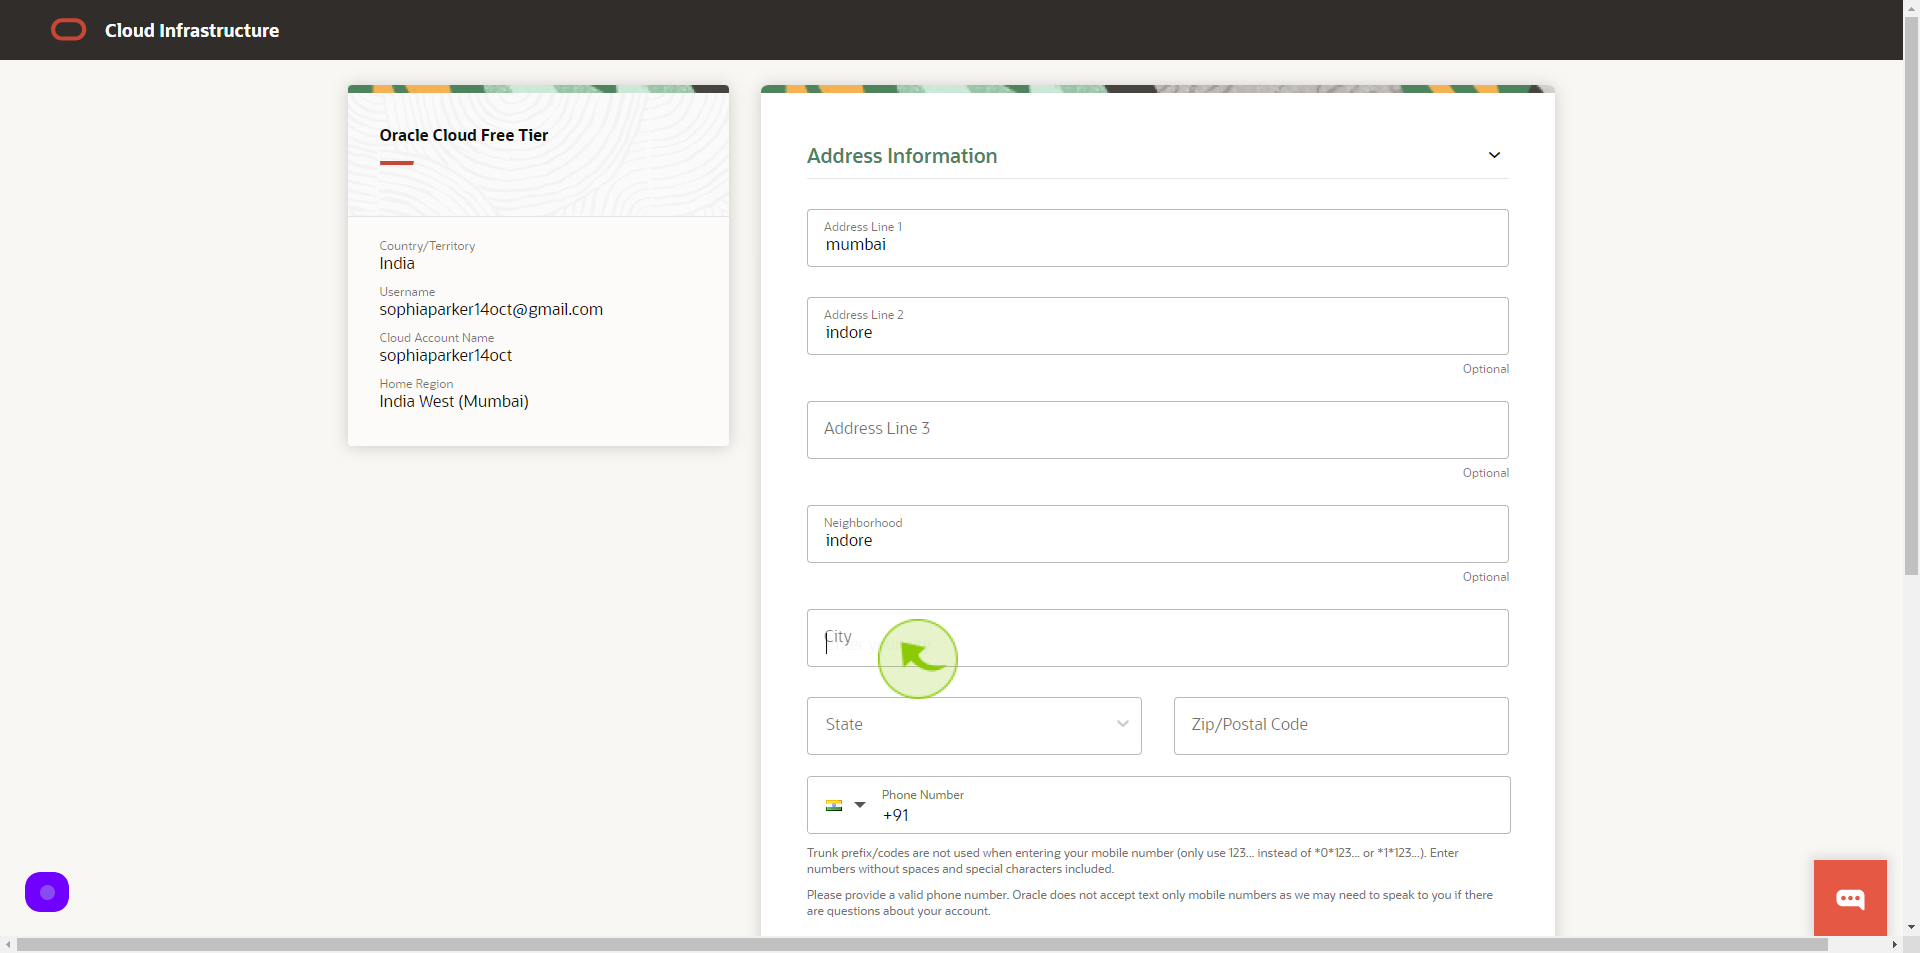Open phone country code dropdown arrow

click(x=860, y=805)
